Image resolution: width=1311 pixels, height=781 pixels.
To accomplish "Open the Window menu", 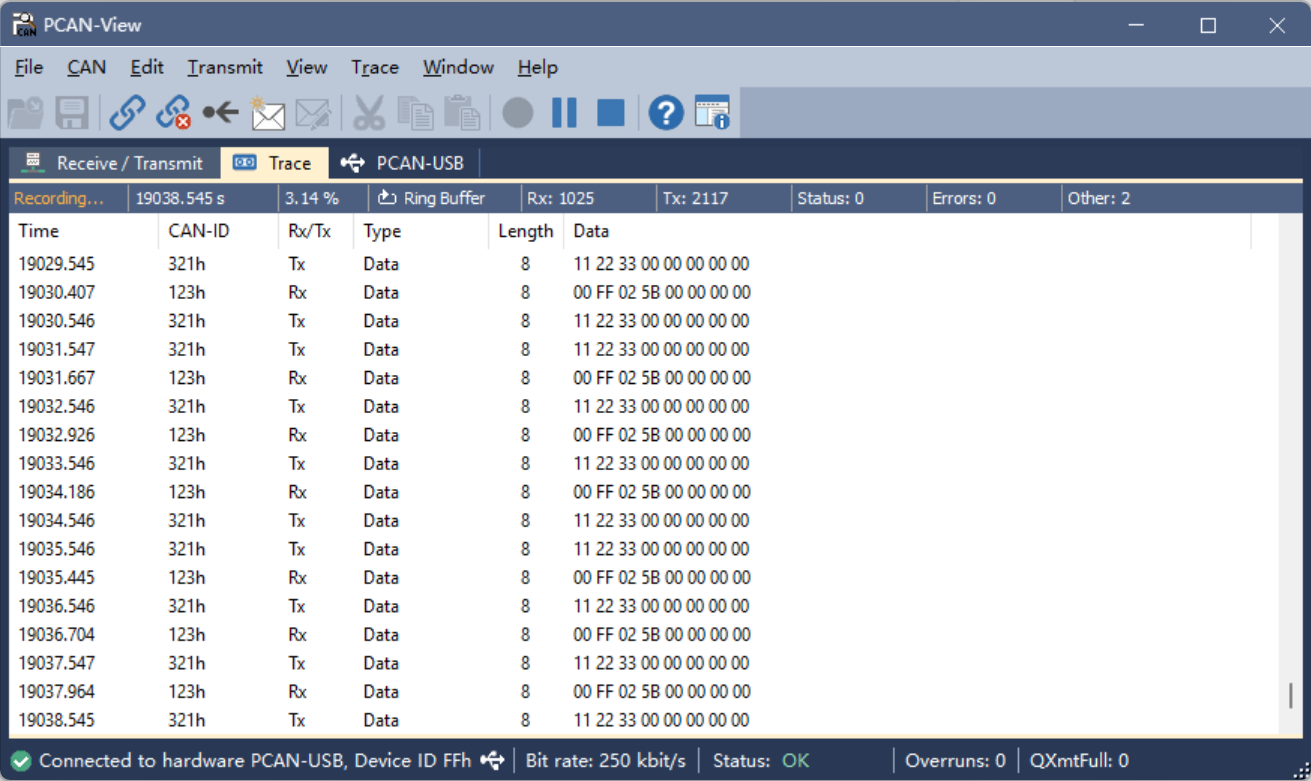I will 458,67.
